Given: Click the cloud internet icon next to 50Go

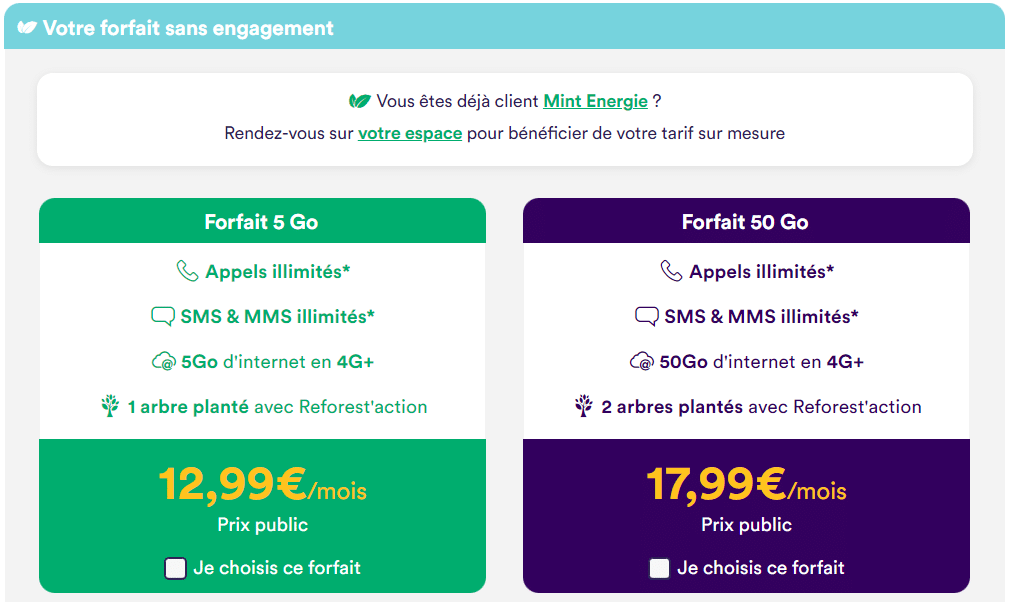Looking at the screenshot, I should click(642, 361).
